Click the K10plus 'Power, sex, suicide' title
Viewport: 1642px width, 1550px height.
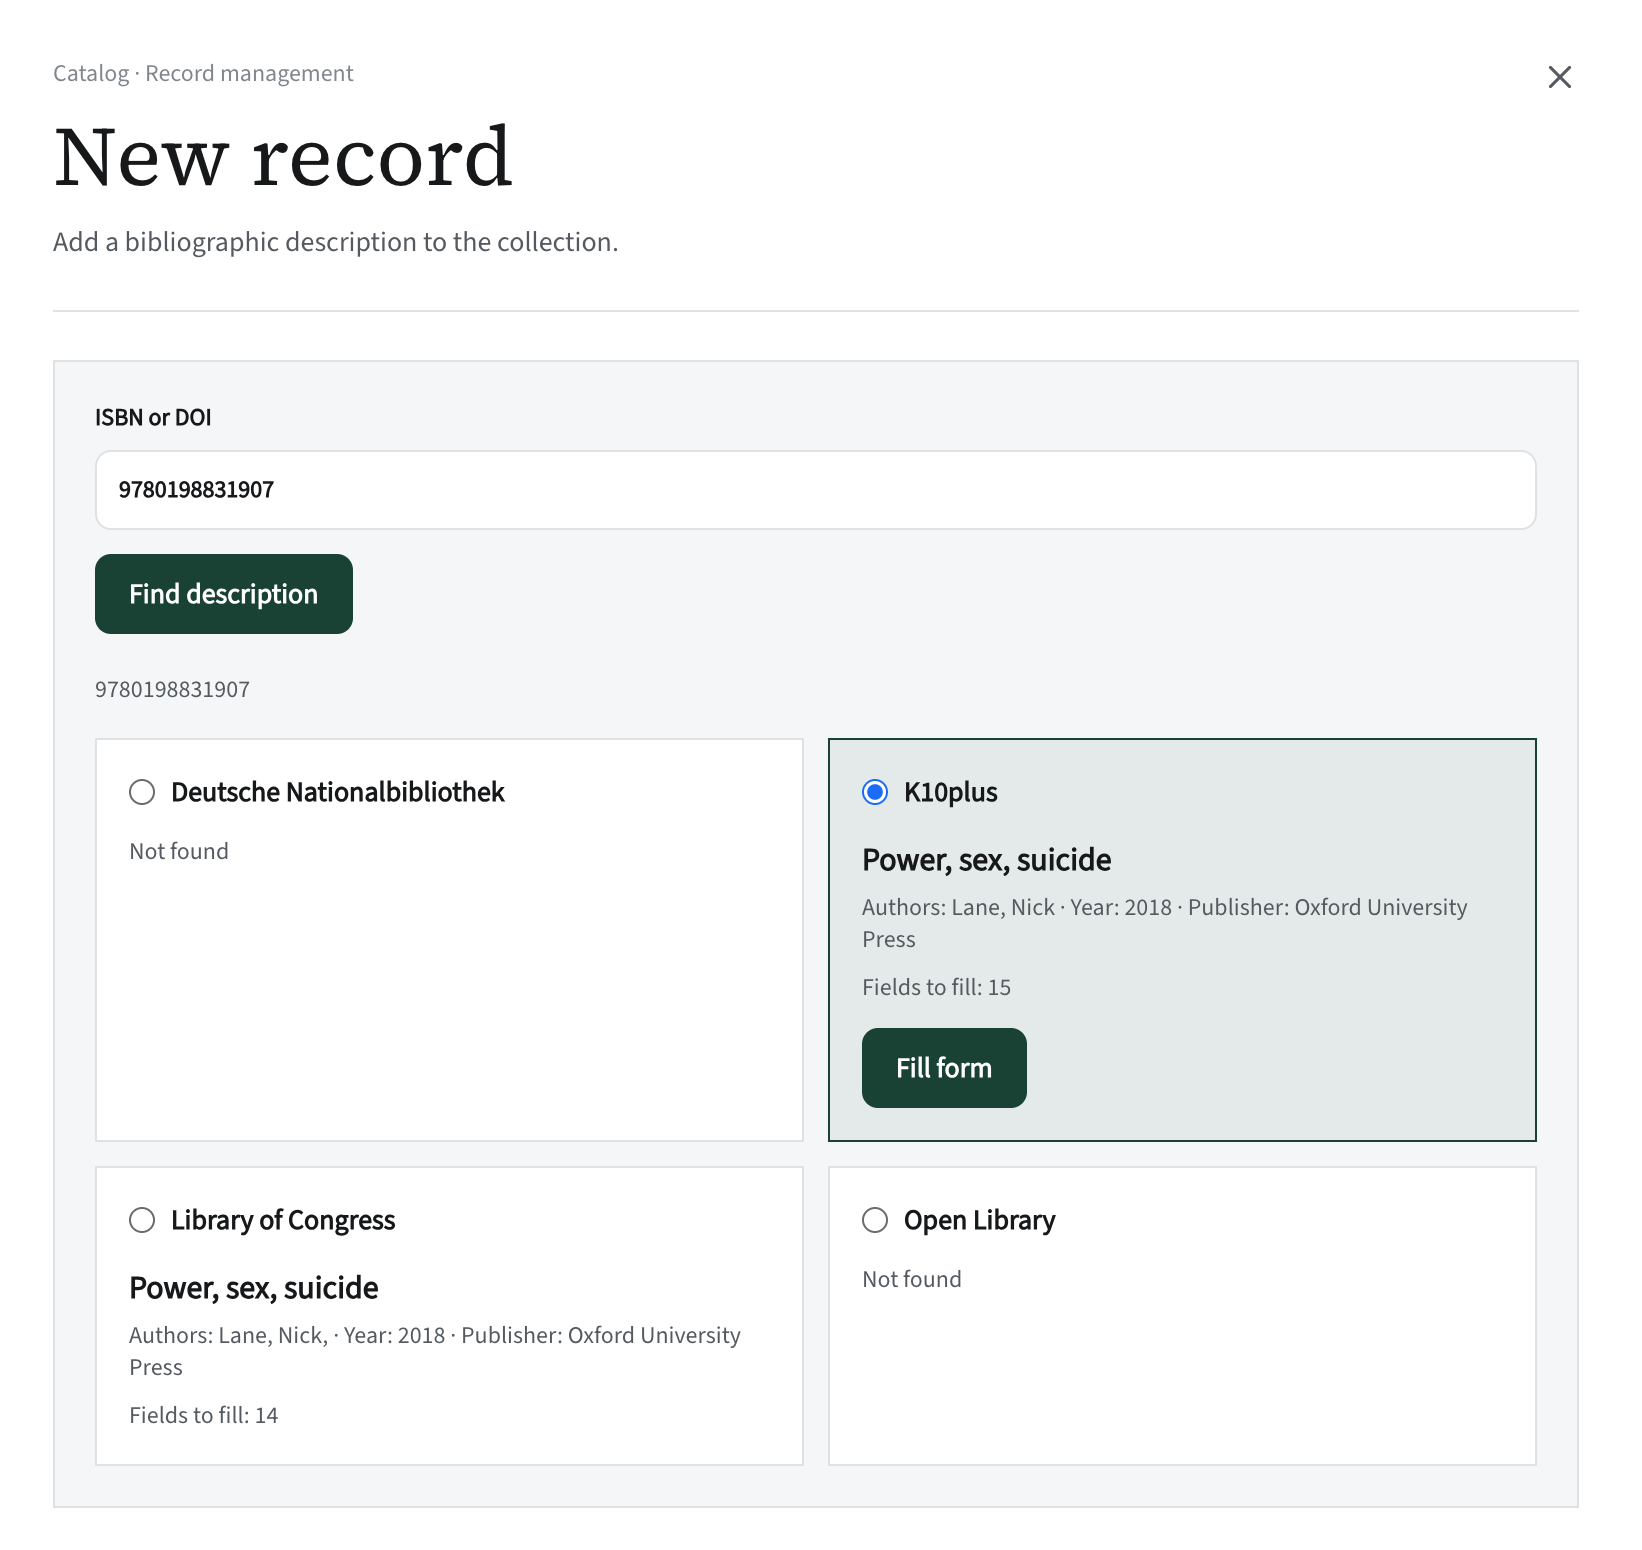point(987,860)
